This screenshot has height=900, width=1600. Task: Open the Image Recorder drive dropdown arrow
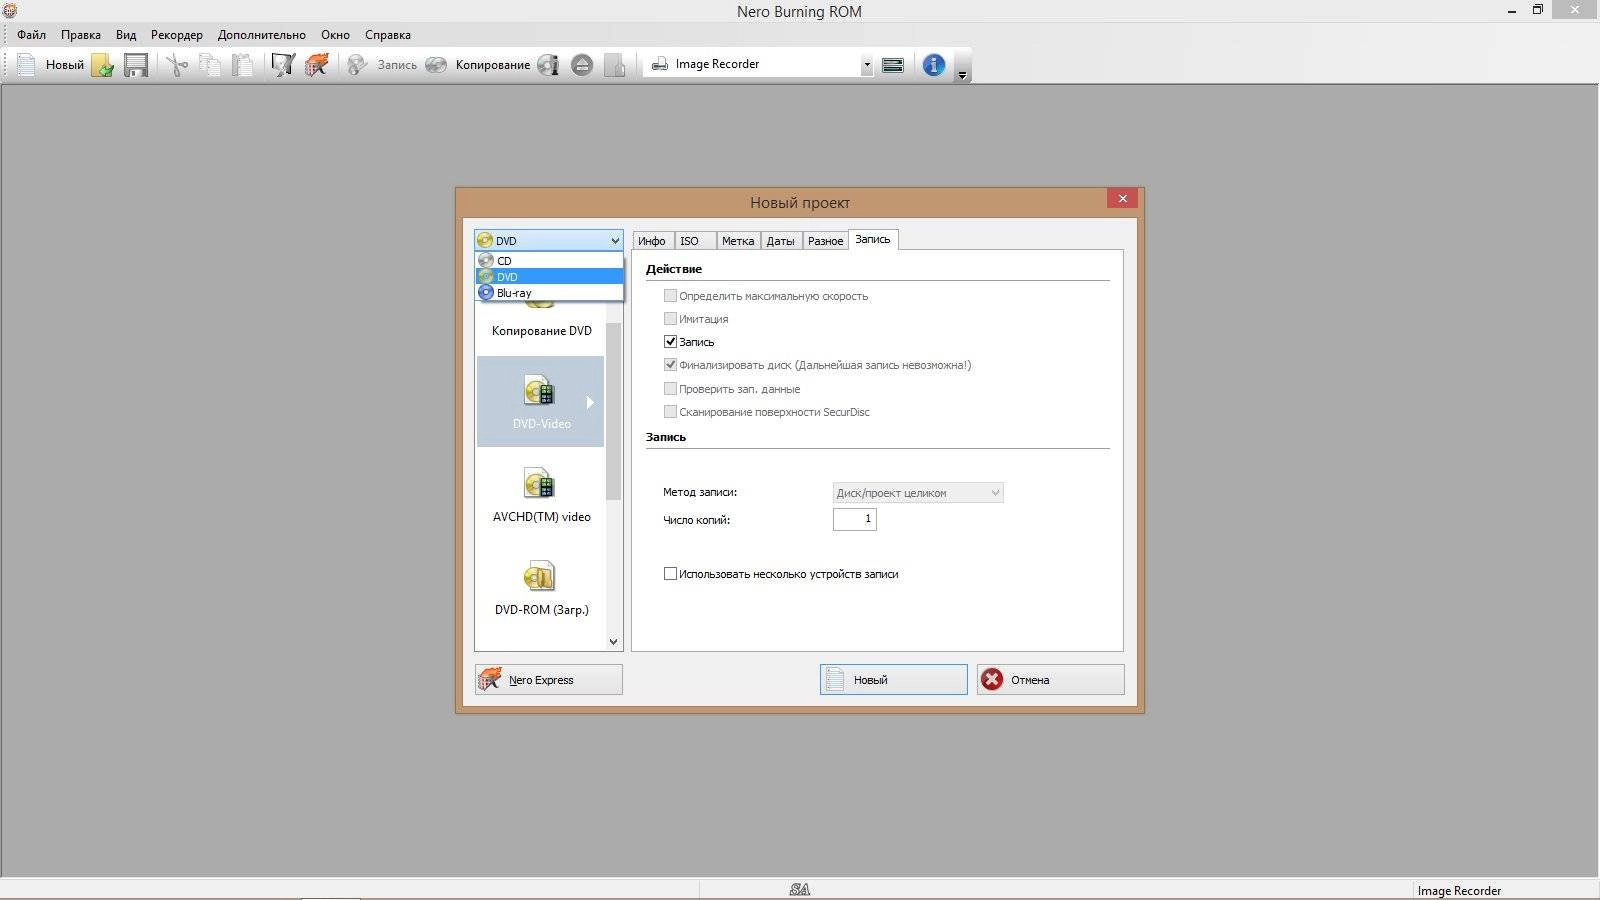[867, 65]
